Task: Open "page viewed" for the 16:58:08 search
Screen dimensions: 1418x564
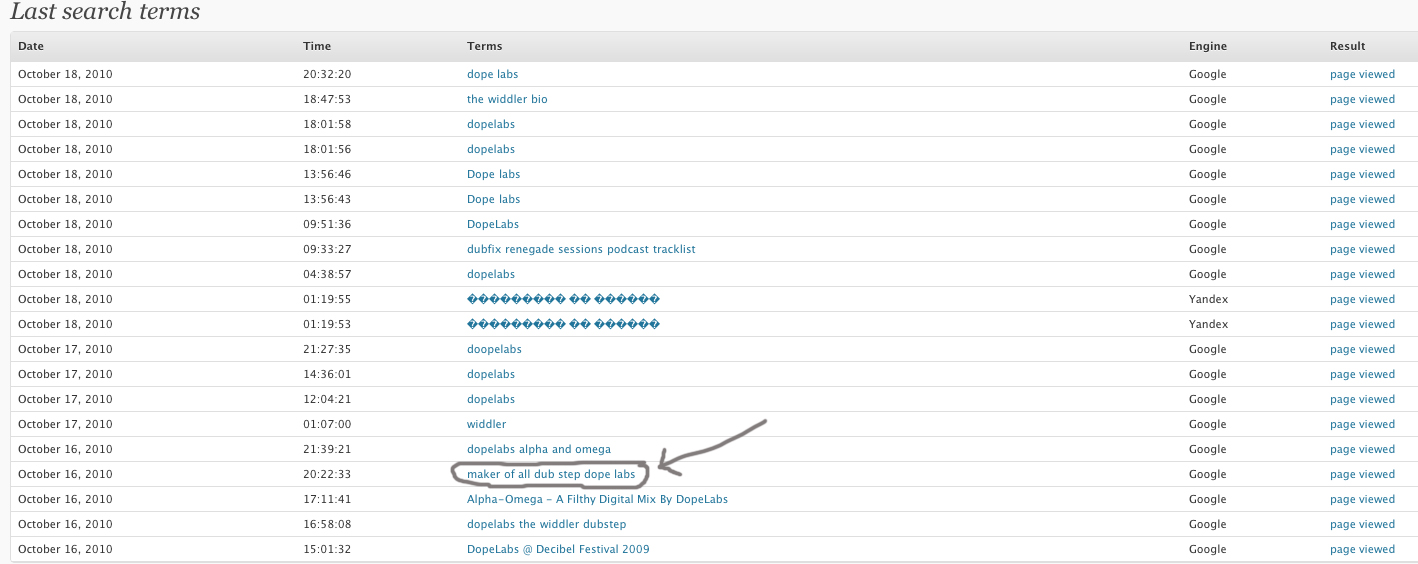Action: [1362, 524]
